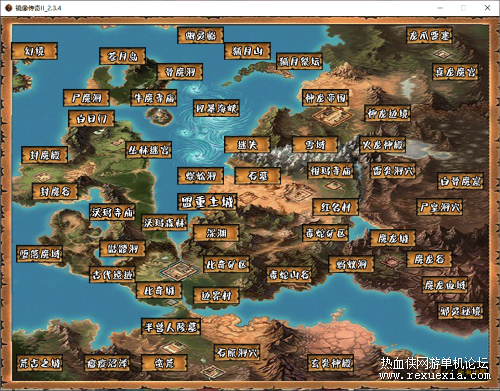Choose 边界村 on the map
The image size is (500, 391).
tap(216, 296)
